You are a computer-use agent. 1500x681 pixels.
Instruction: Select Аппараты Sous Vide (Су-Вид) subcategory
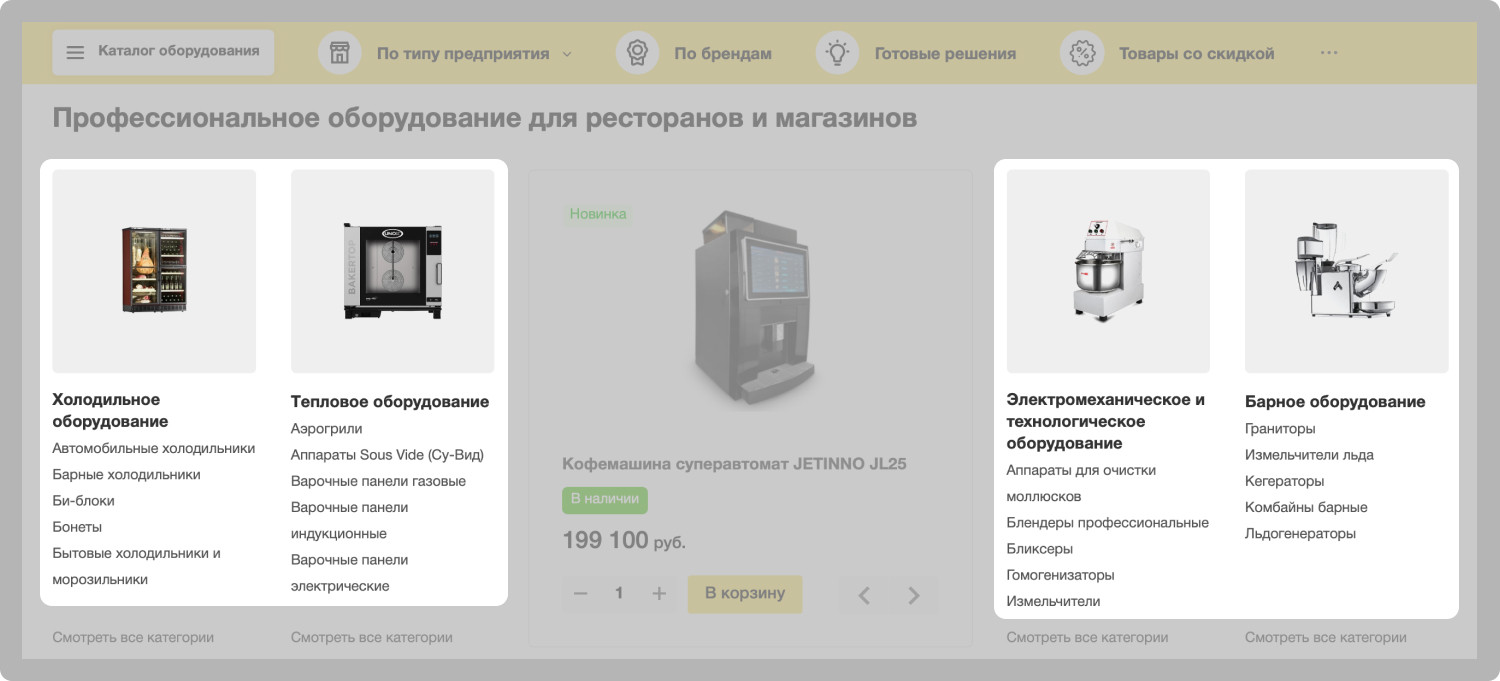tap(388, 455)
